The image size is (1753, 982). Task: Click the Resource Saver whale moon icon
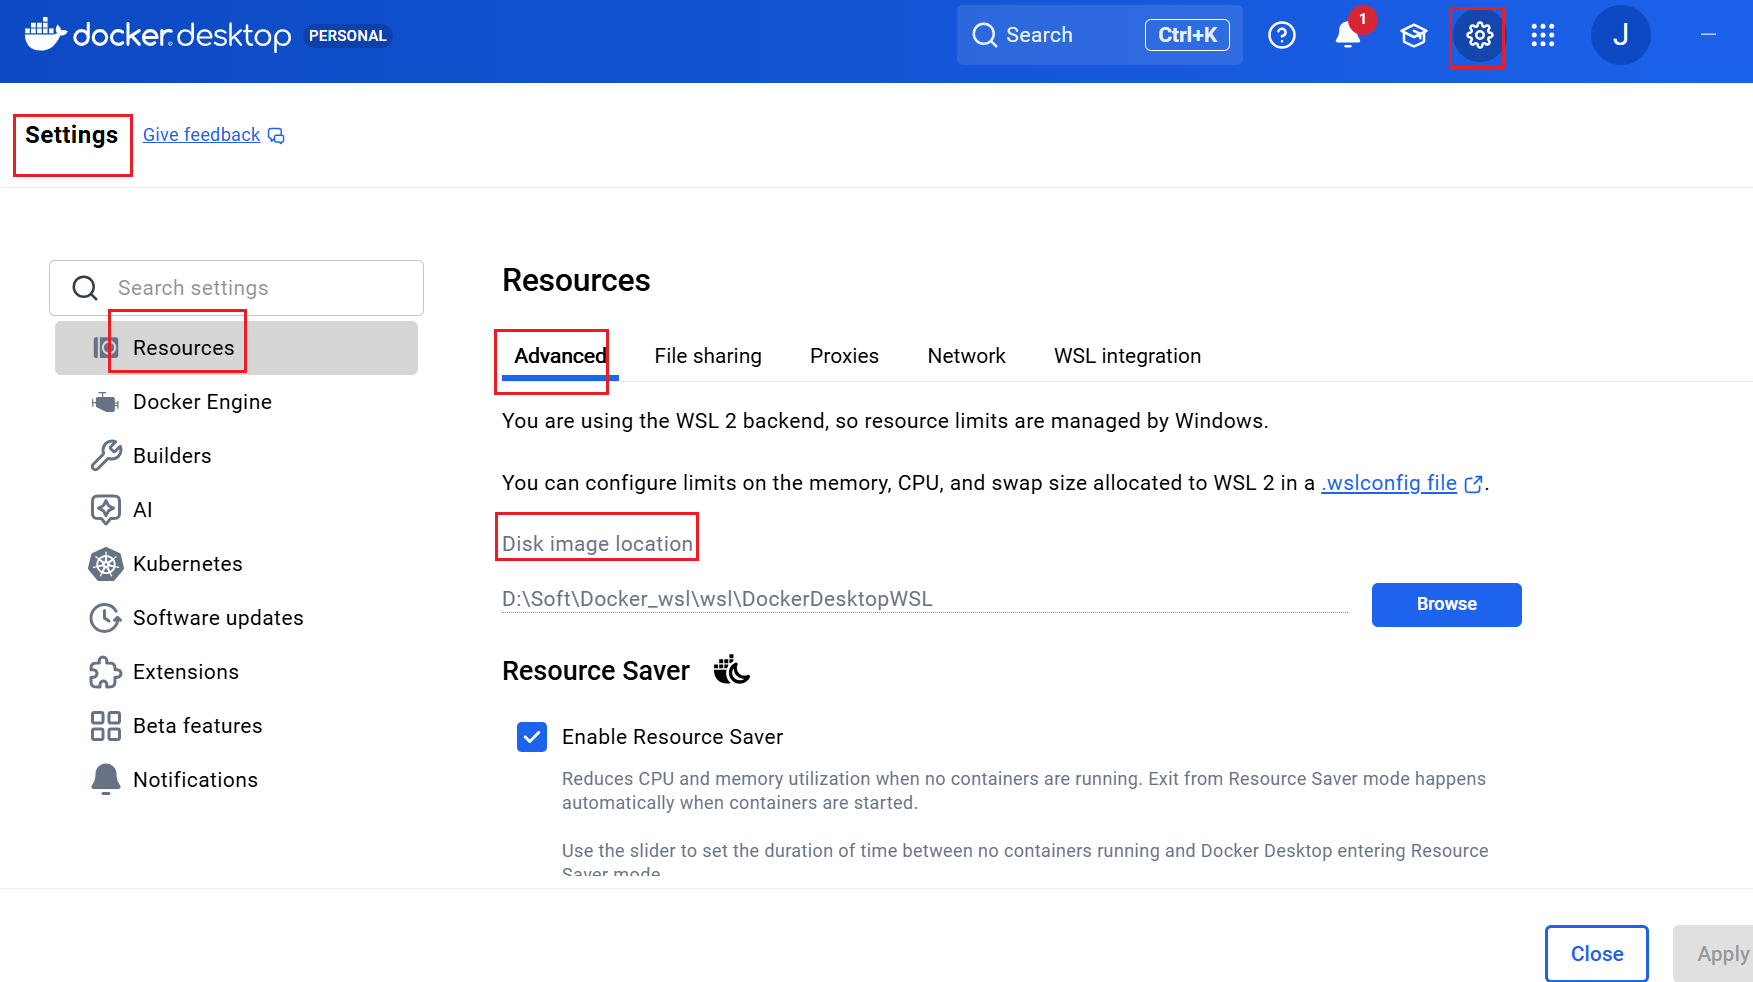[731, 670]
